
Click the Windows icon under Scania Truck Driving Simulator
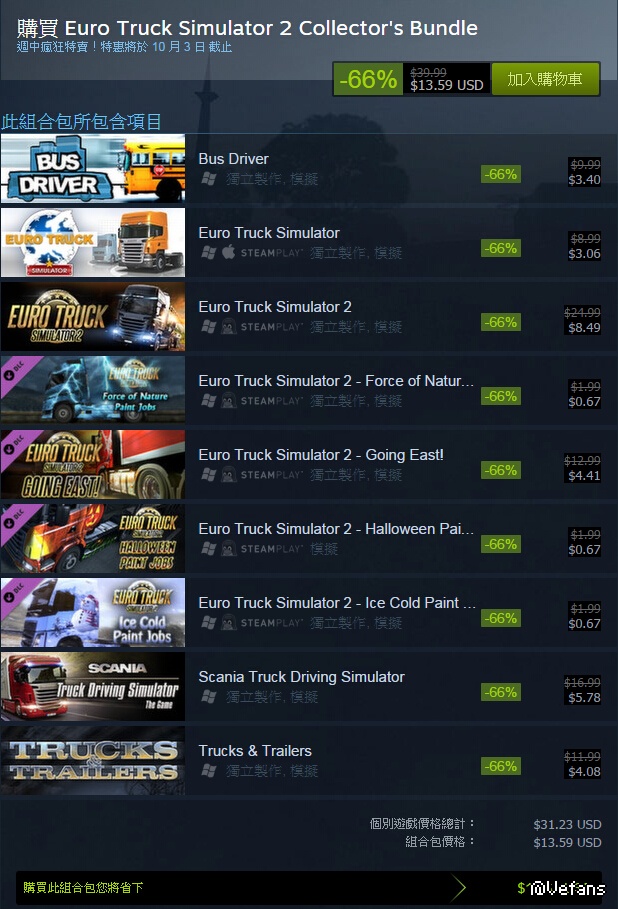point(209,696)
